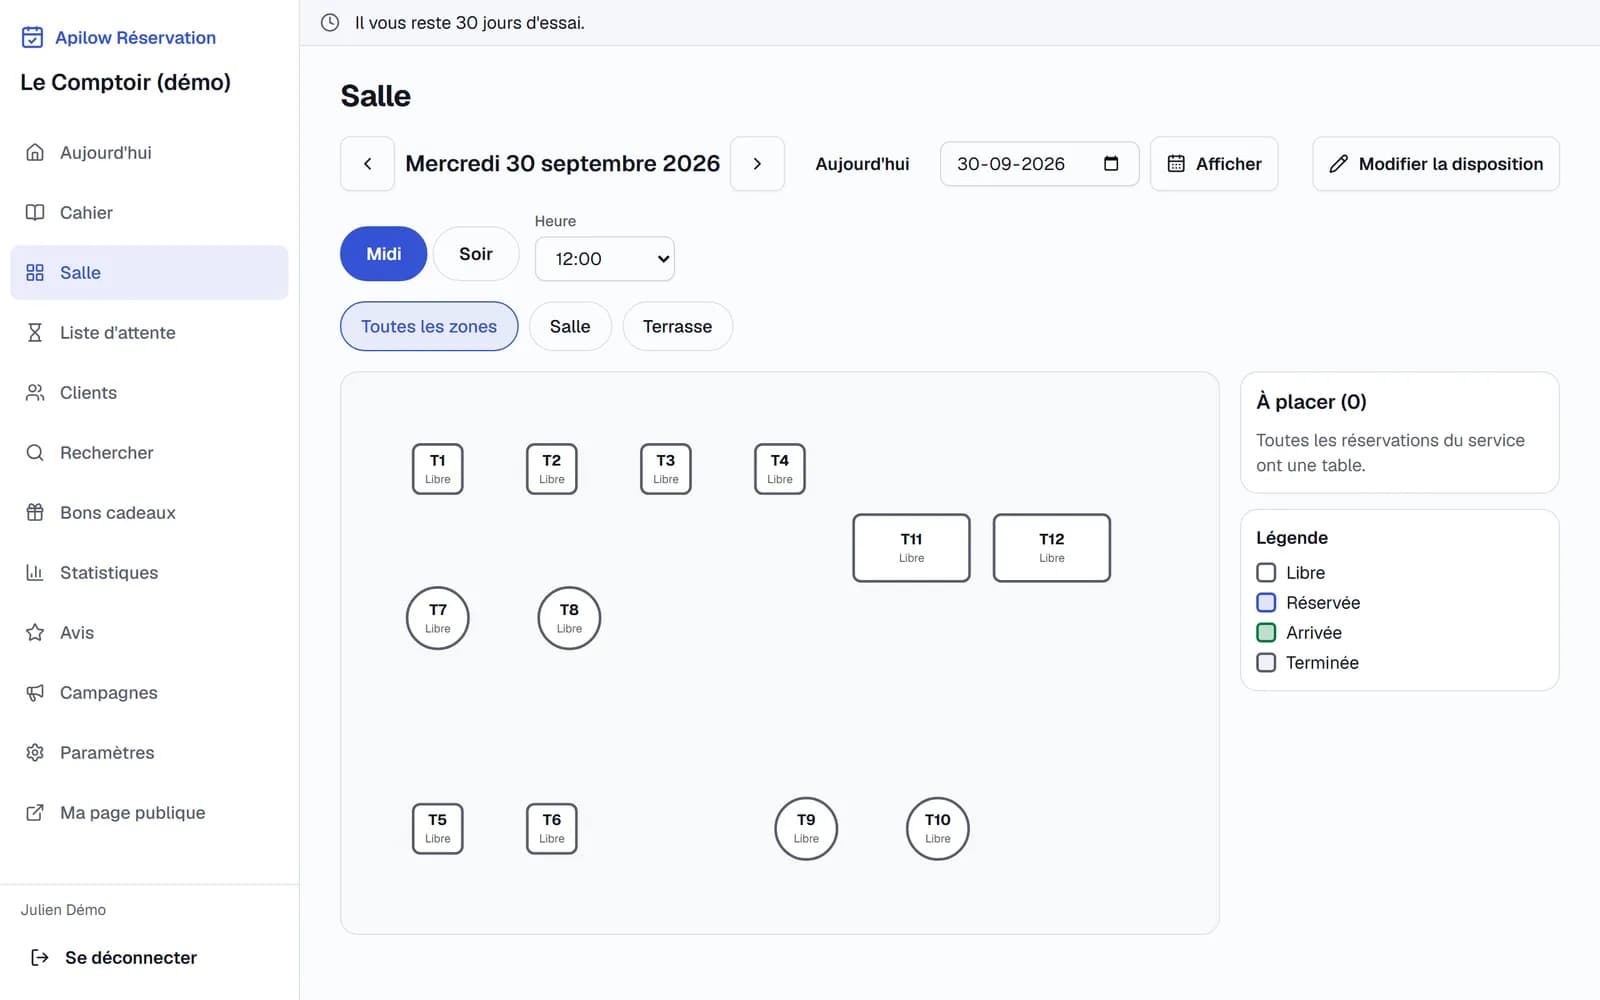Select square table T1
This screenshot has width=1600, height=1000.
[438, 469]
